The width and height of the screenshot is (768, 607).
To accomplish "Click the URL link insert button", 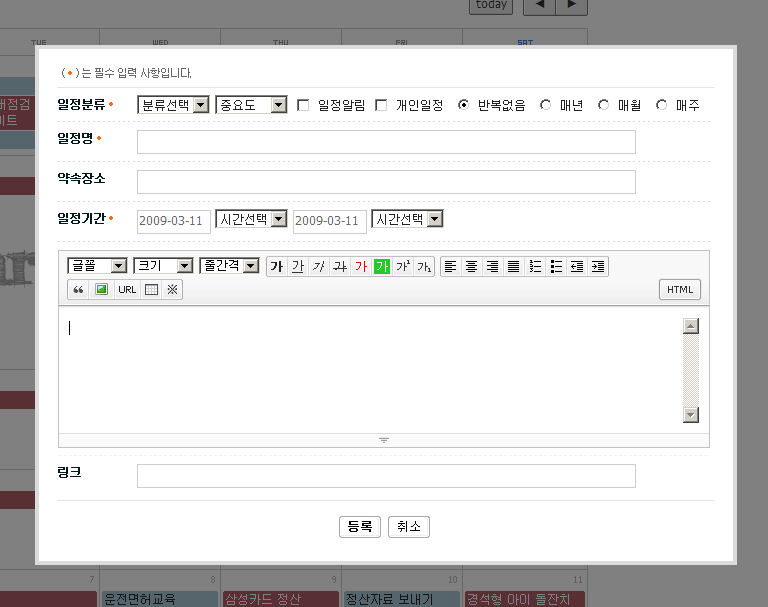I will click(x=127, y=290).
